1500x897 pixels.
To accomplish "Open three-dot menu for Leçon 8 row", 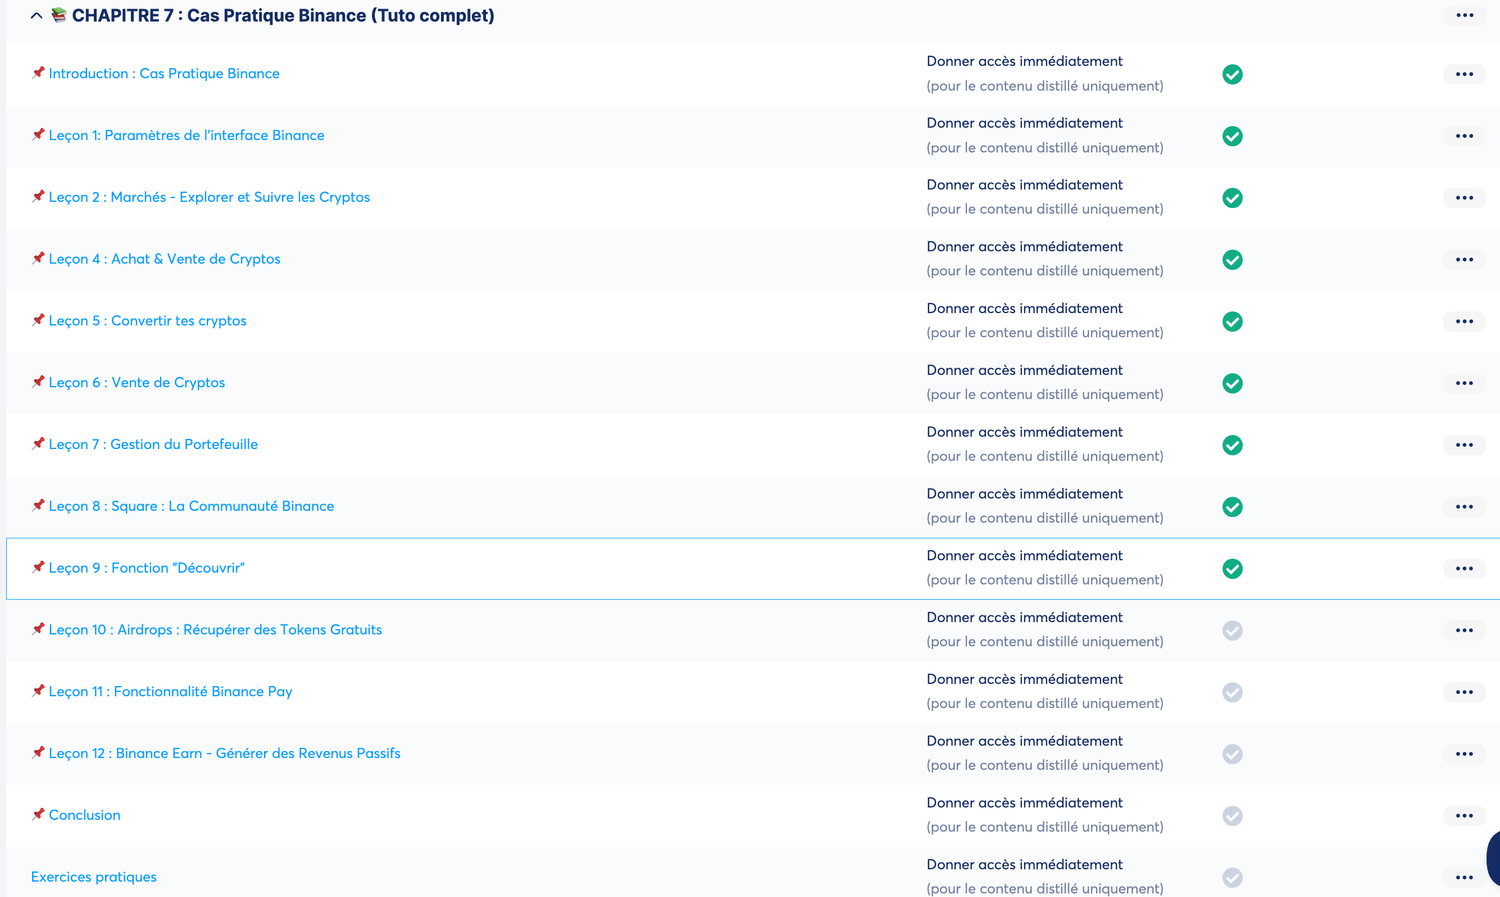I will point(1464,507).
